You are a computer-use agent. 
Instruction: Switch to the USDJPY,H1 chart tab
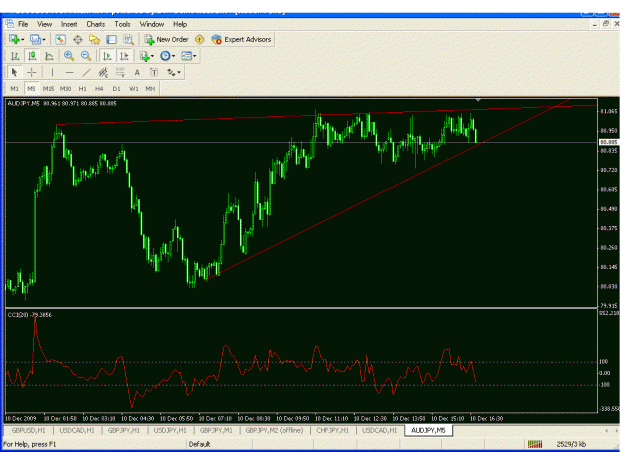[x=170, y=430]
